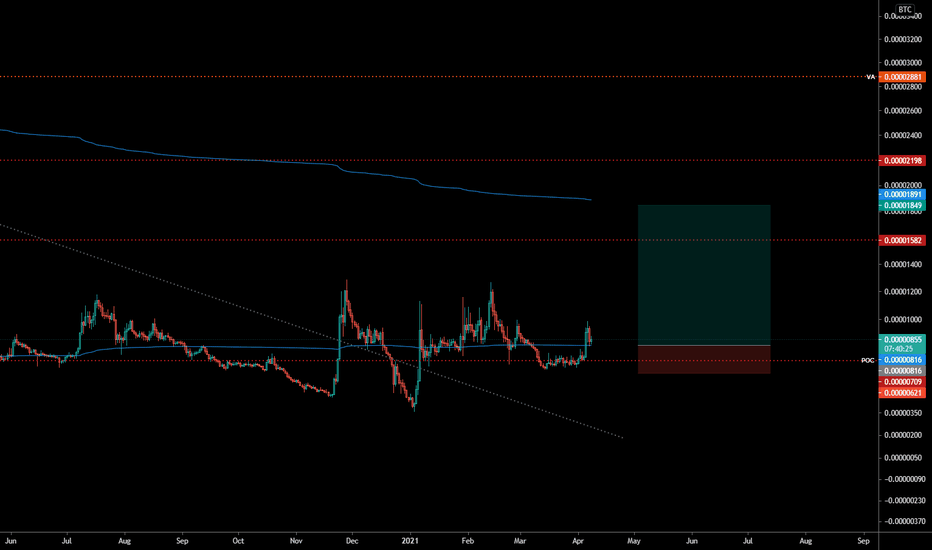Click the 0.00000350 price axis tick
The image size is (932, 550).
(903, 413)
